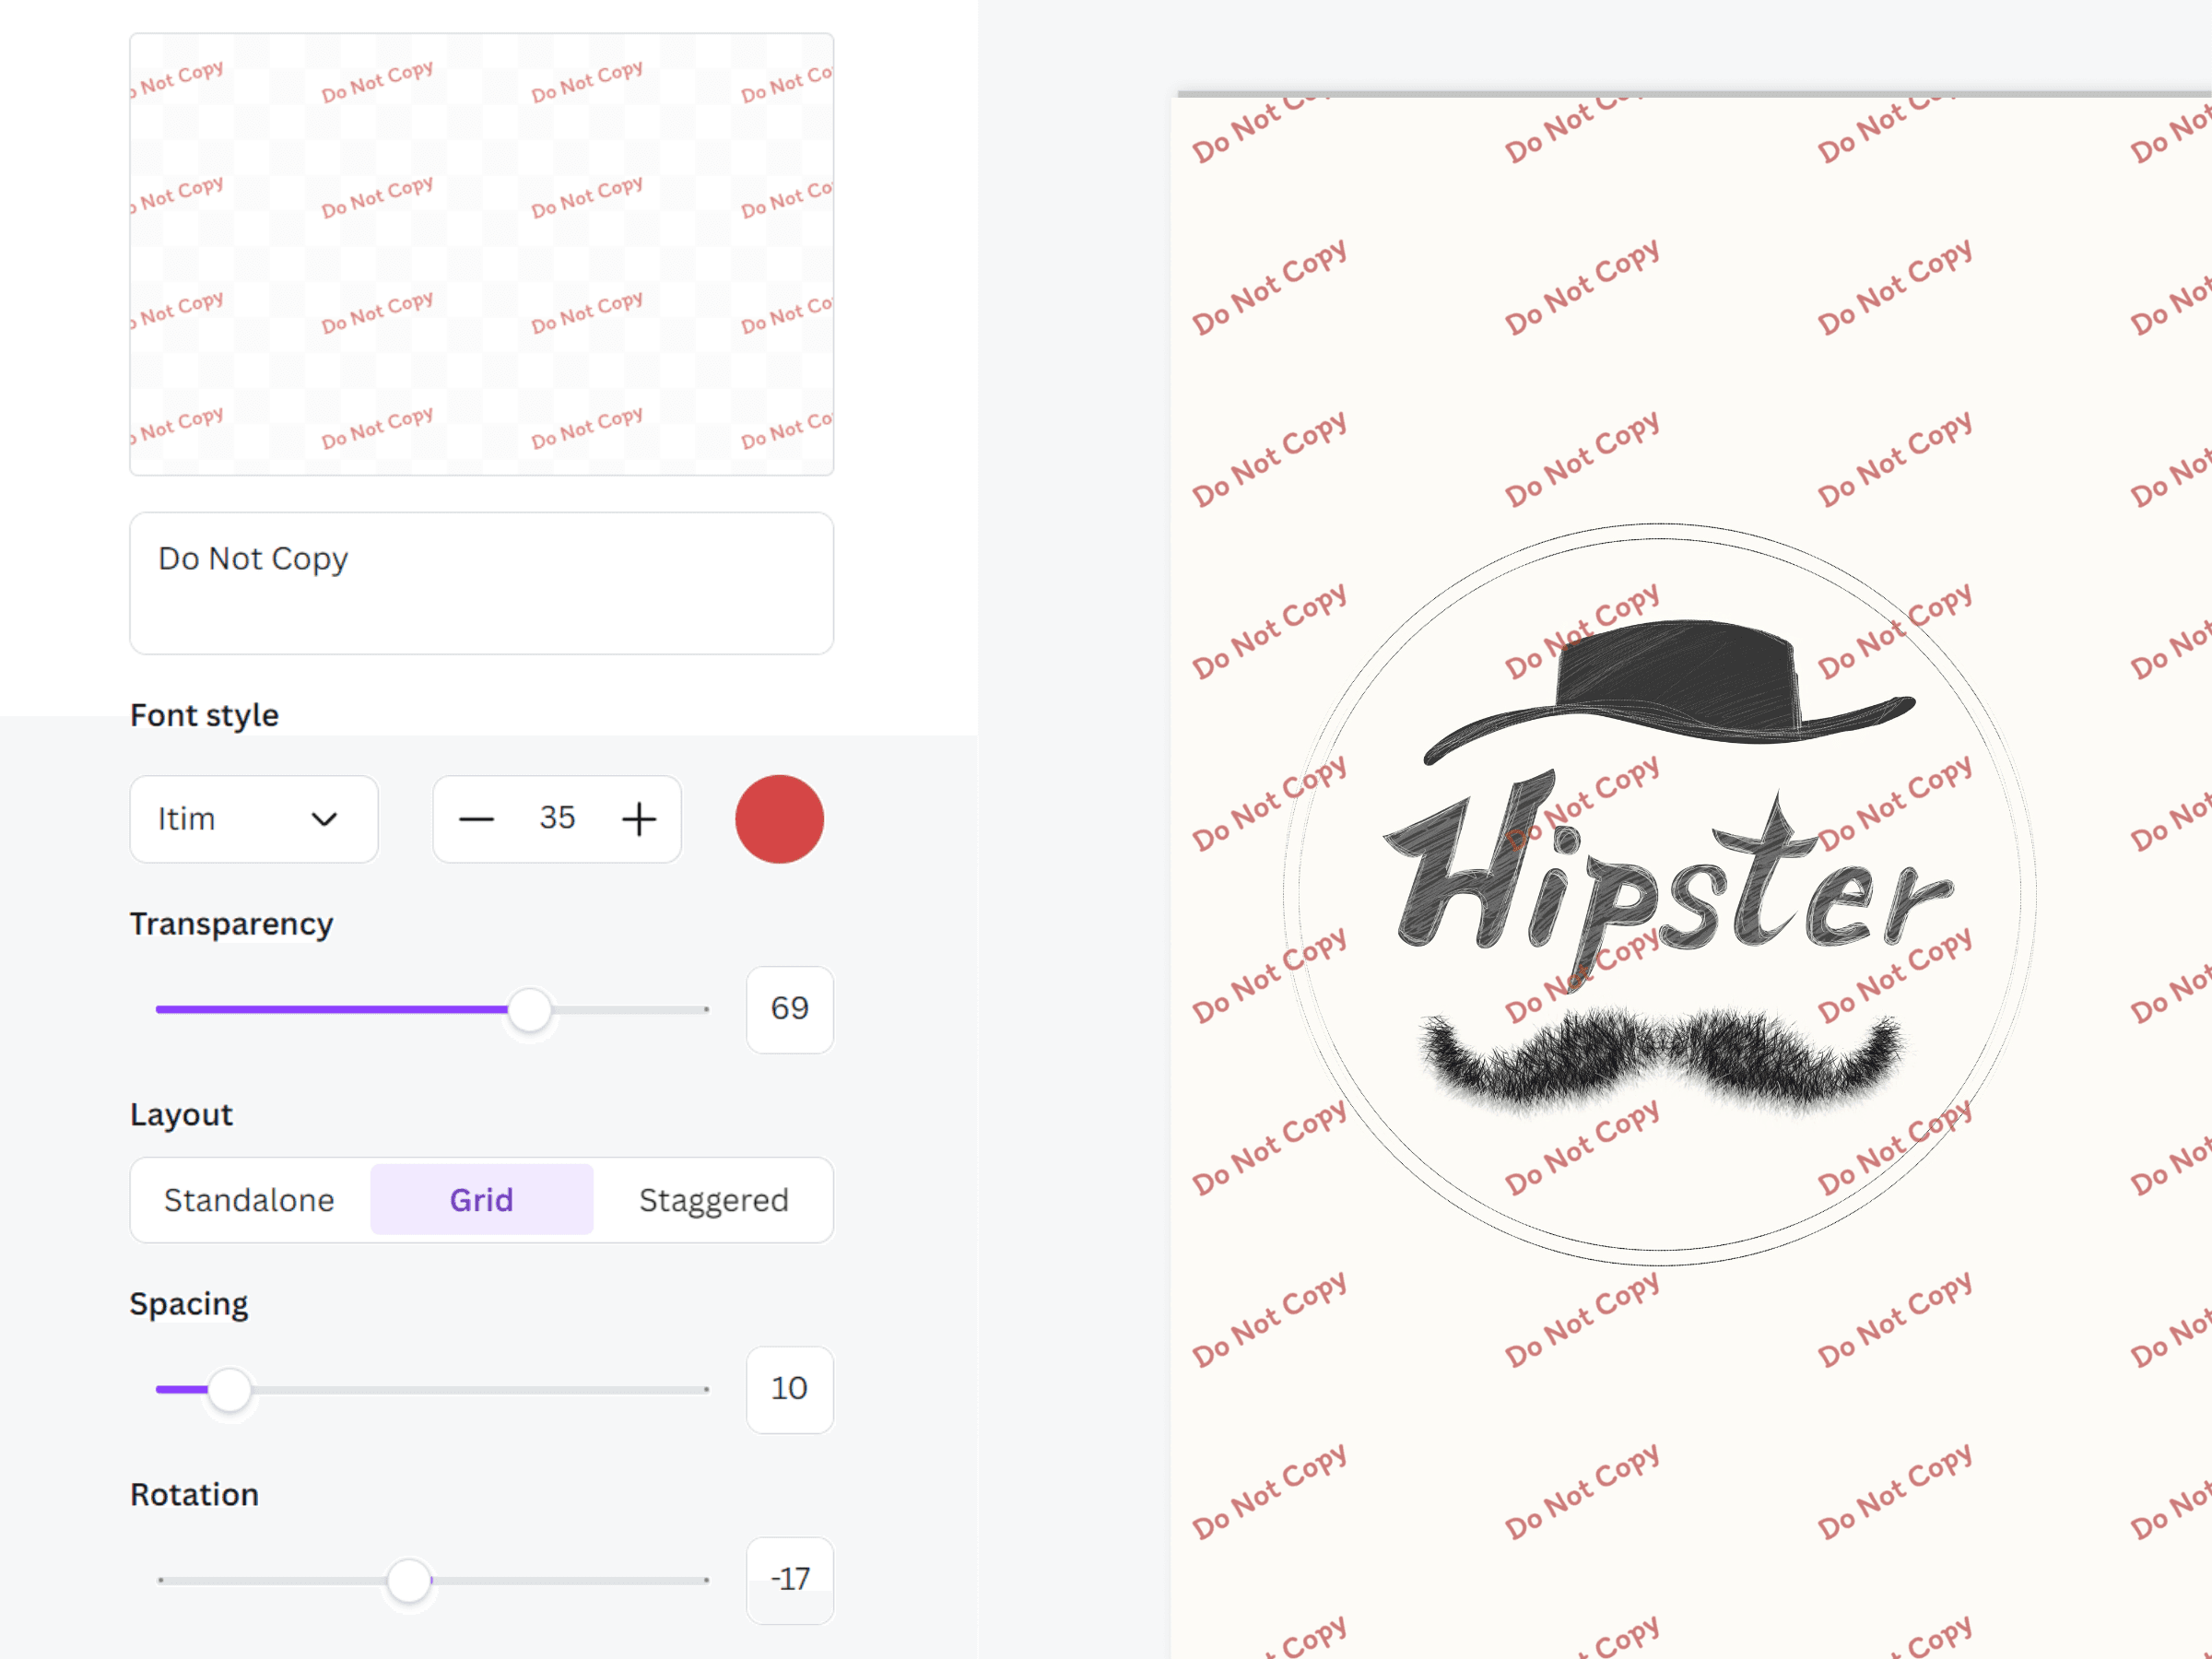
Task: Click the Transparency slider handle
Action: pos(529,1010)
